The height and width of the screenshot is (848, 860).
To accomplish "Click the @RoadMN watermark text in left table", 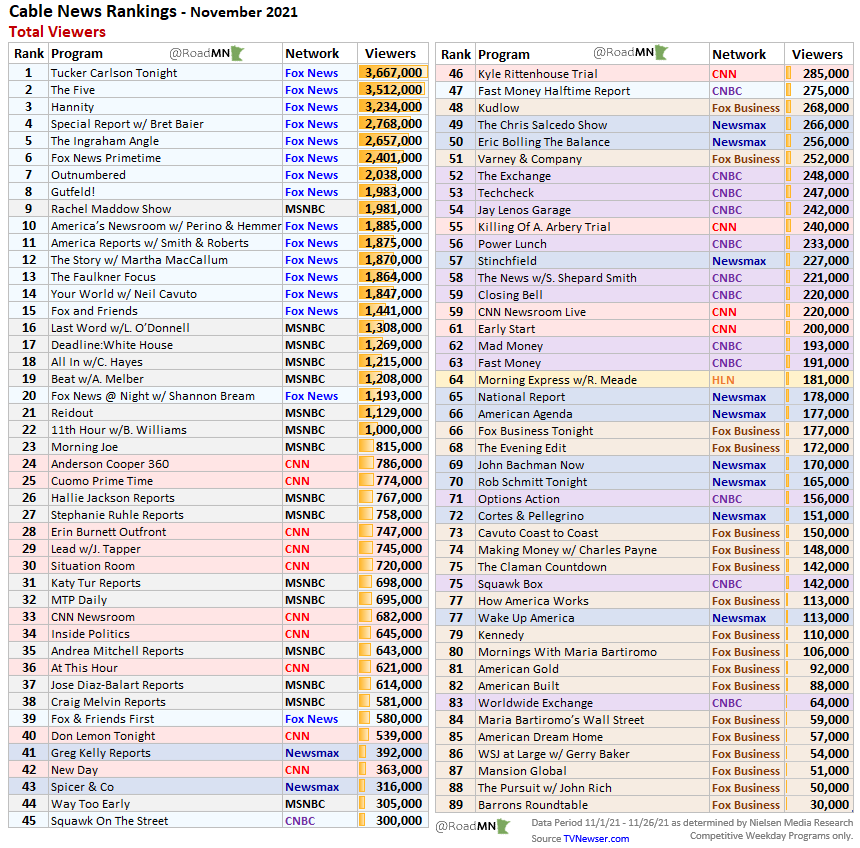I will pos(207,54).
